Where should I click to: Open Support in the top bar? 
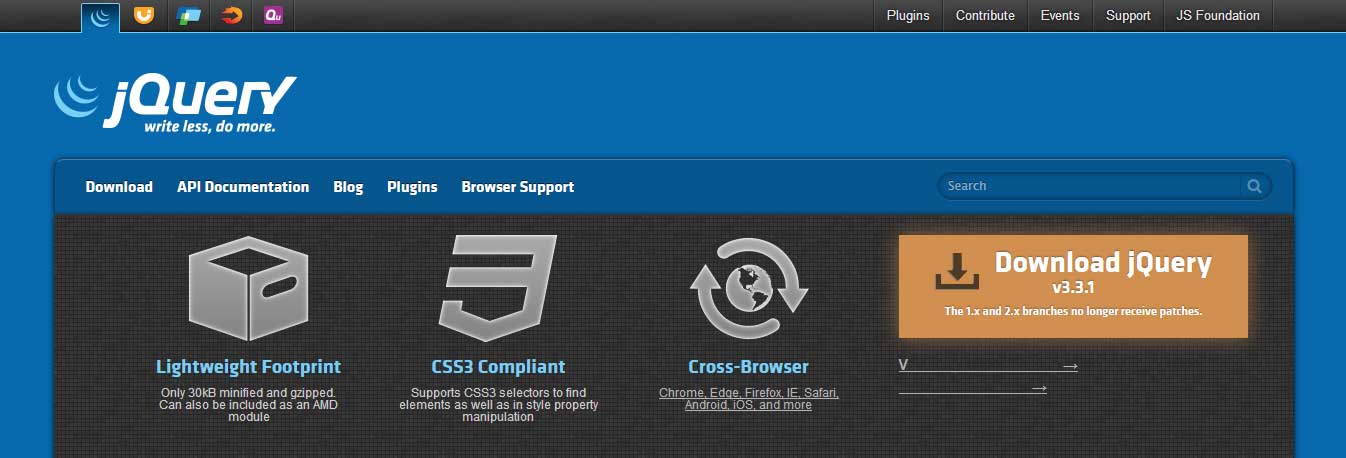(1128, 15)
